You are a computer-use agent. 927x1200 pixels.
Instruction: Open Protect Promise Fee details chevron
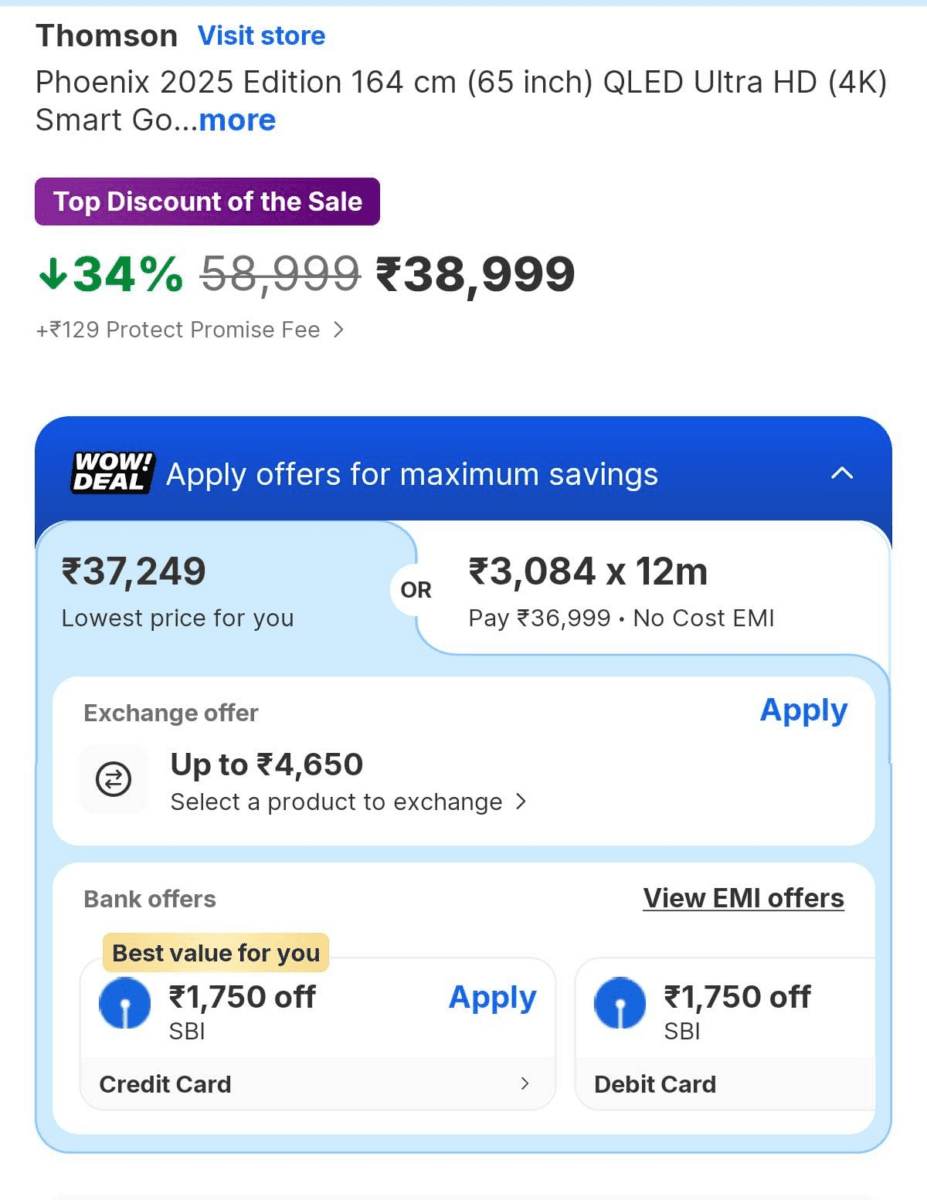pyautogui.click(x=339, y=330)
